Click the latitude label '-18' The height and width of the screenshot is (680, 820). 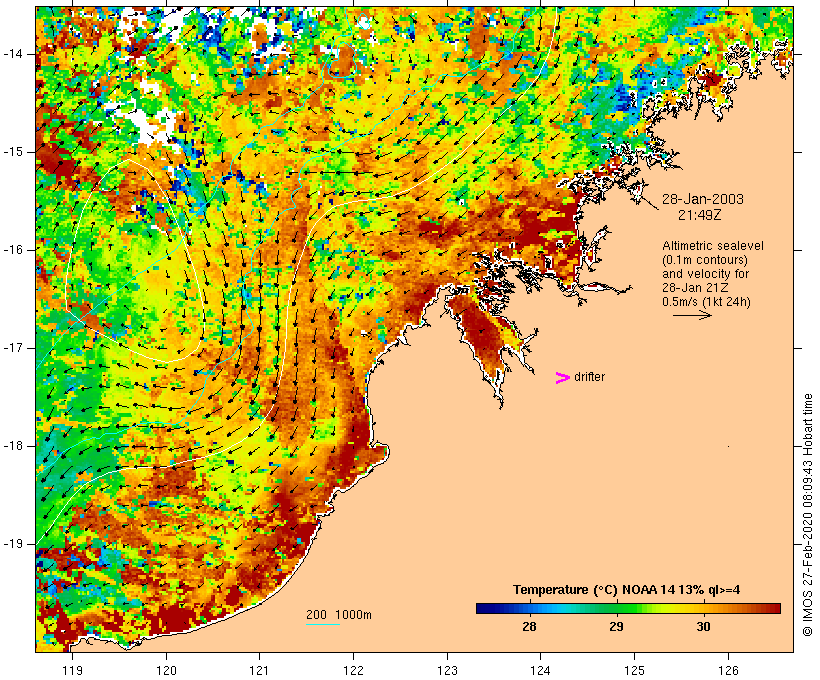tap(13, 446)
